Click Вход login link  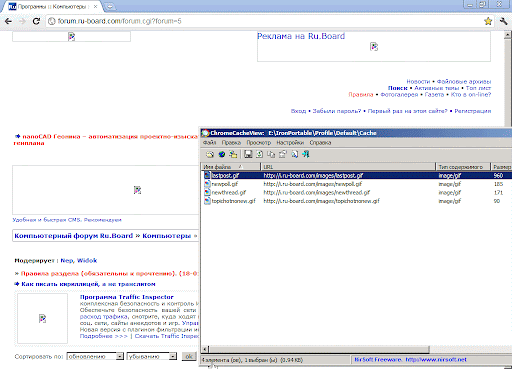coord(298,111)
